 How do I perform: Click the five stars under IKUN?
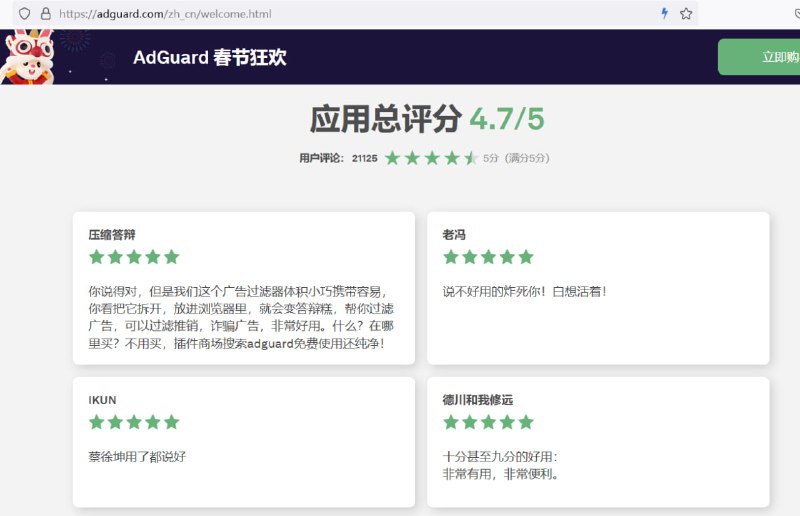(x=134, y=422)
